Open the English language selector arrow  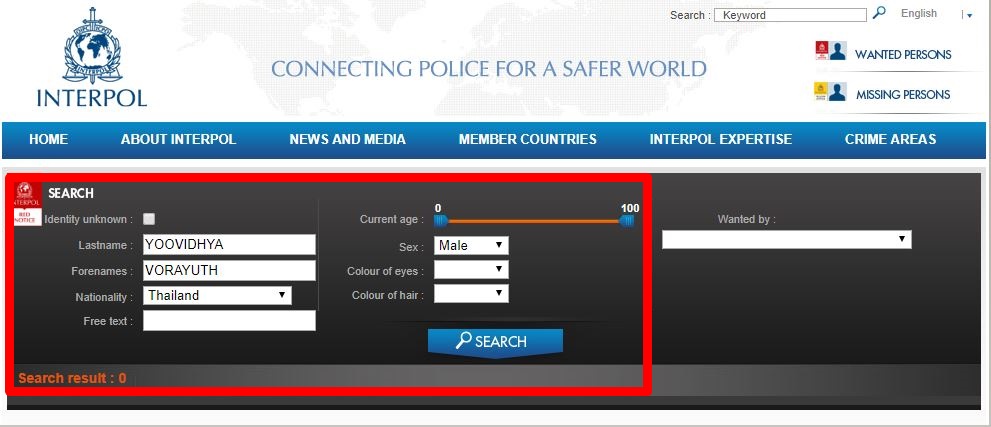pos(969,15)
